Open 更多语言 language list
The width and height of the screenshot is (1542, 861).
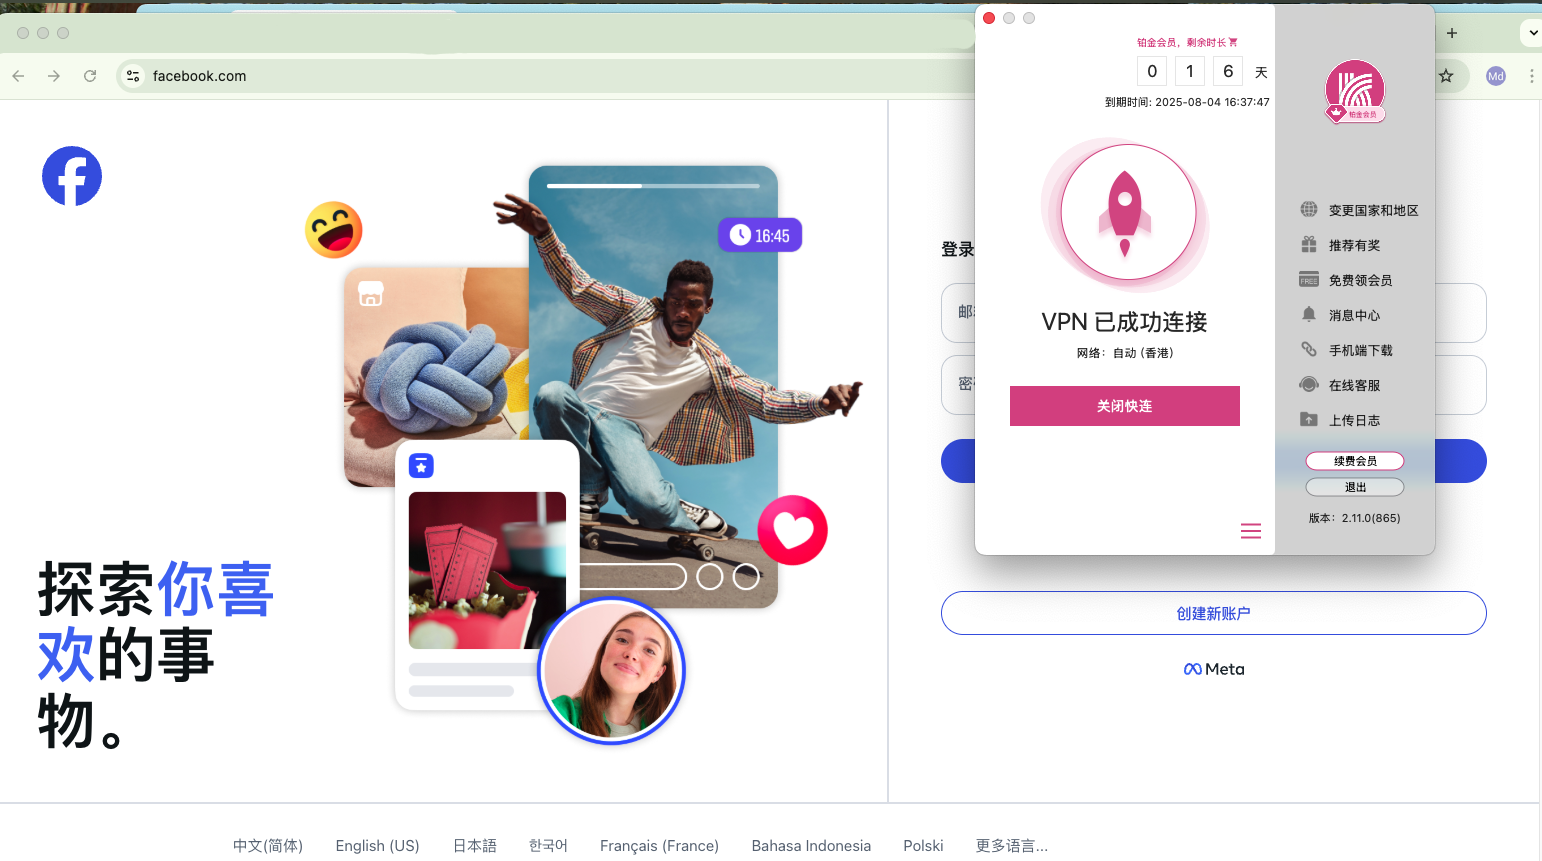coord(1012,846)
